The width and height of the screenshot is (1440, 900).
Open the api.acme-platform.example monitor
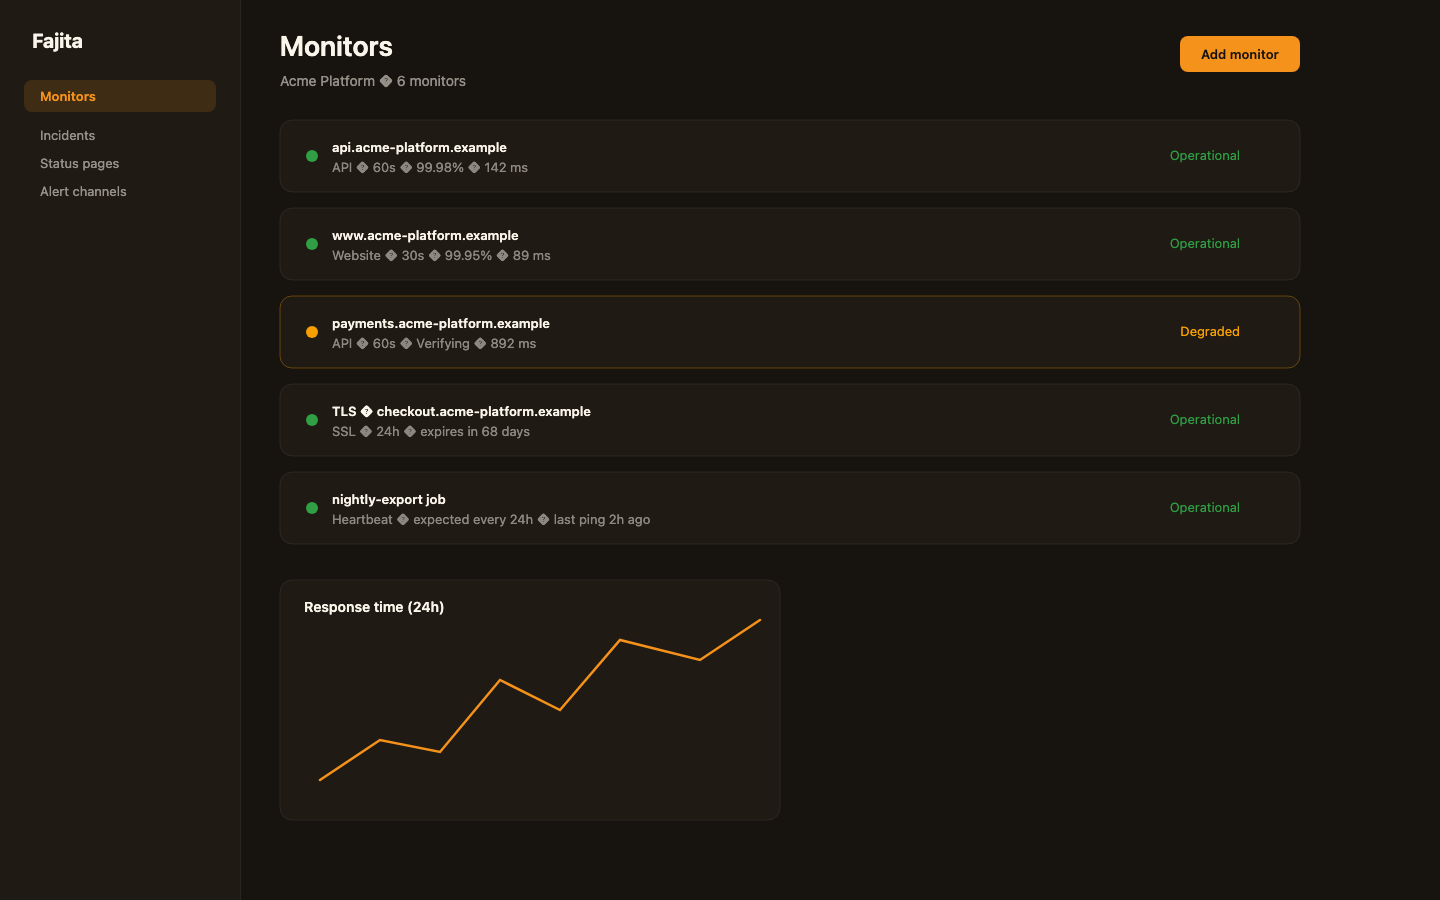point(790,156)
